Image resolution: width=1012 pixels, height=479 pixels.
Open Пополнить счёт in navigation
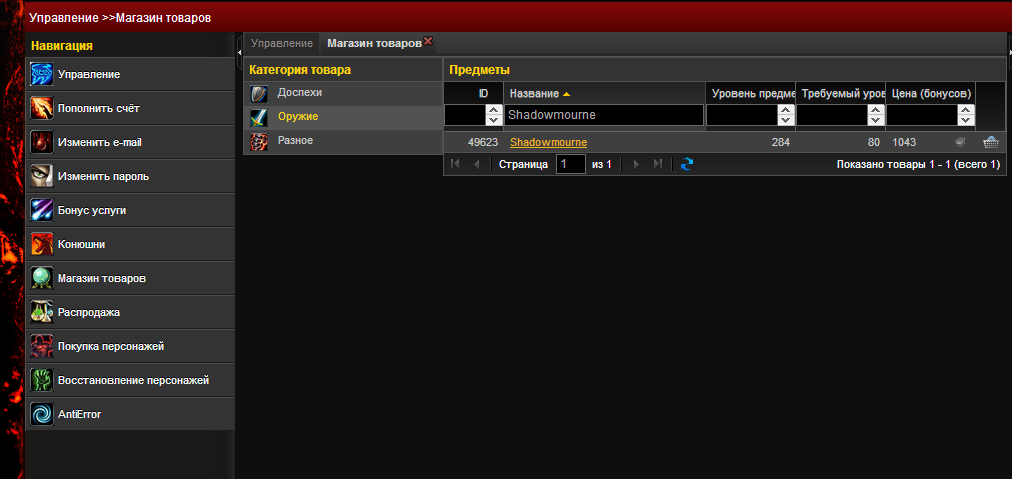click(130, 108)
